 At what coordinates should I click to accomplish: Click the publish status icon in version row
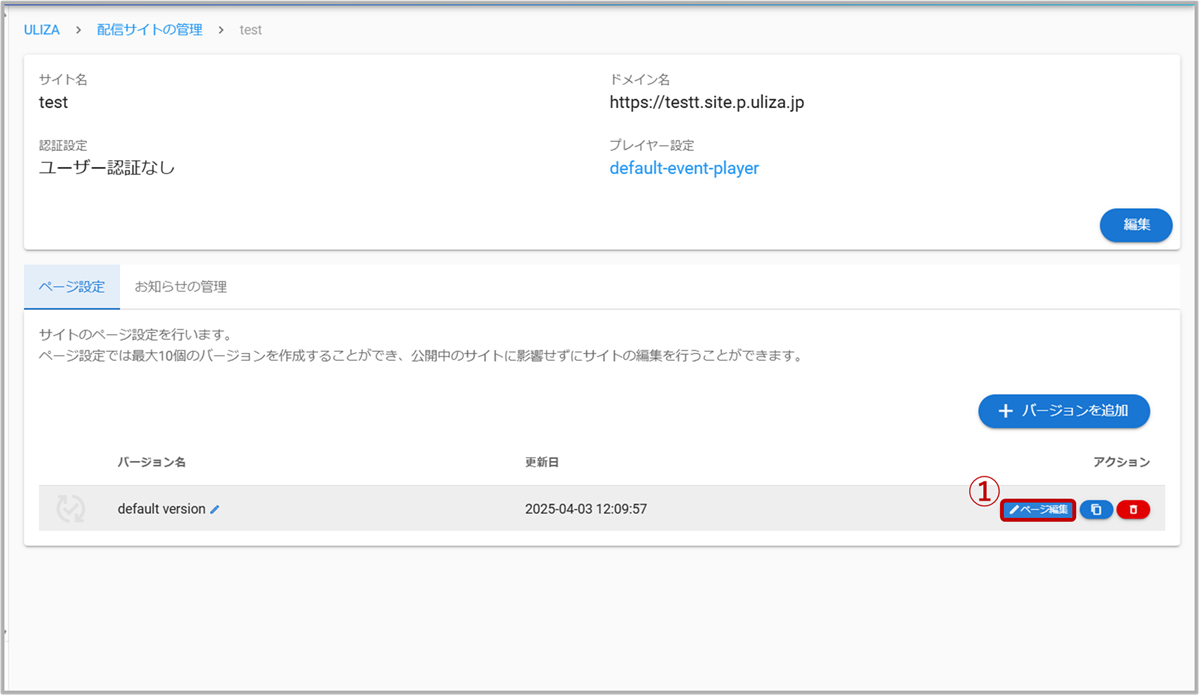tap(71, 509)
